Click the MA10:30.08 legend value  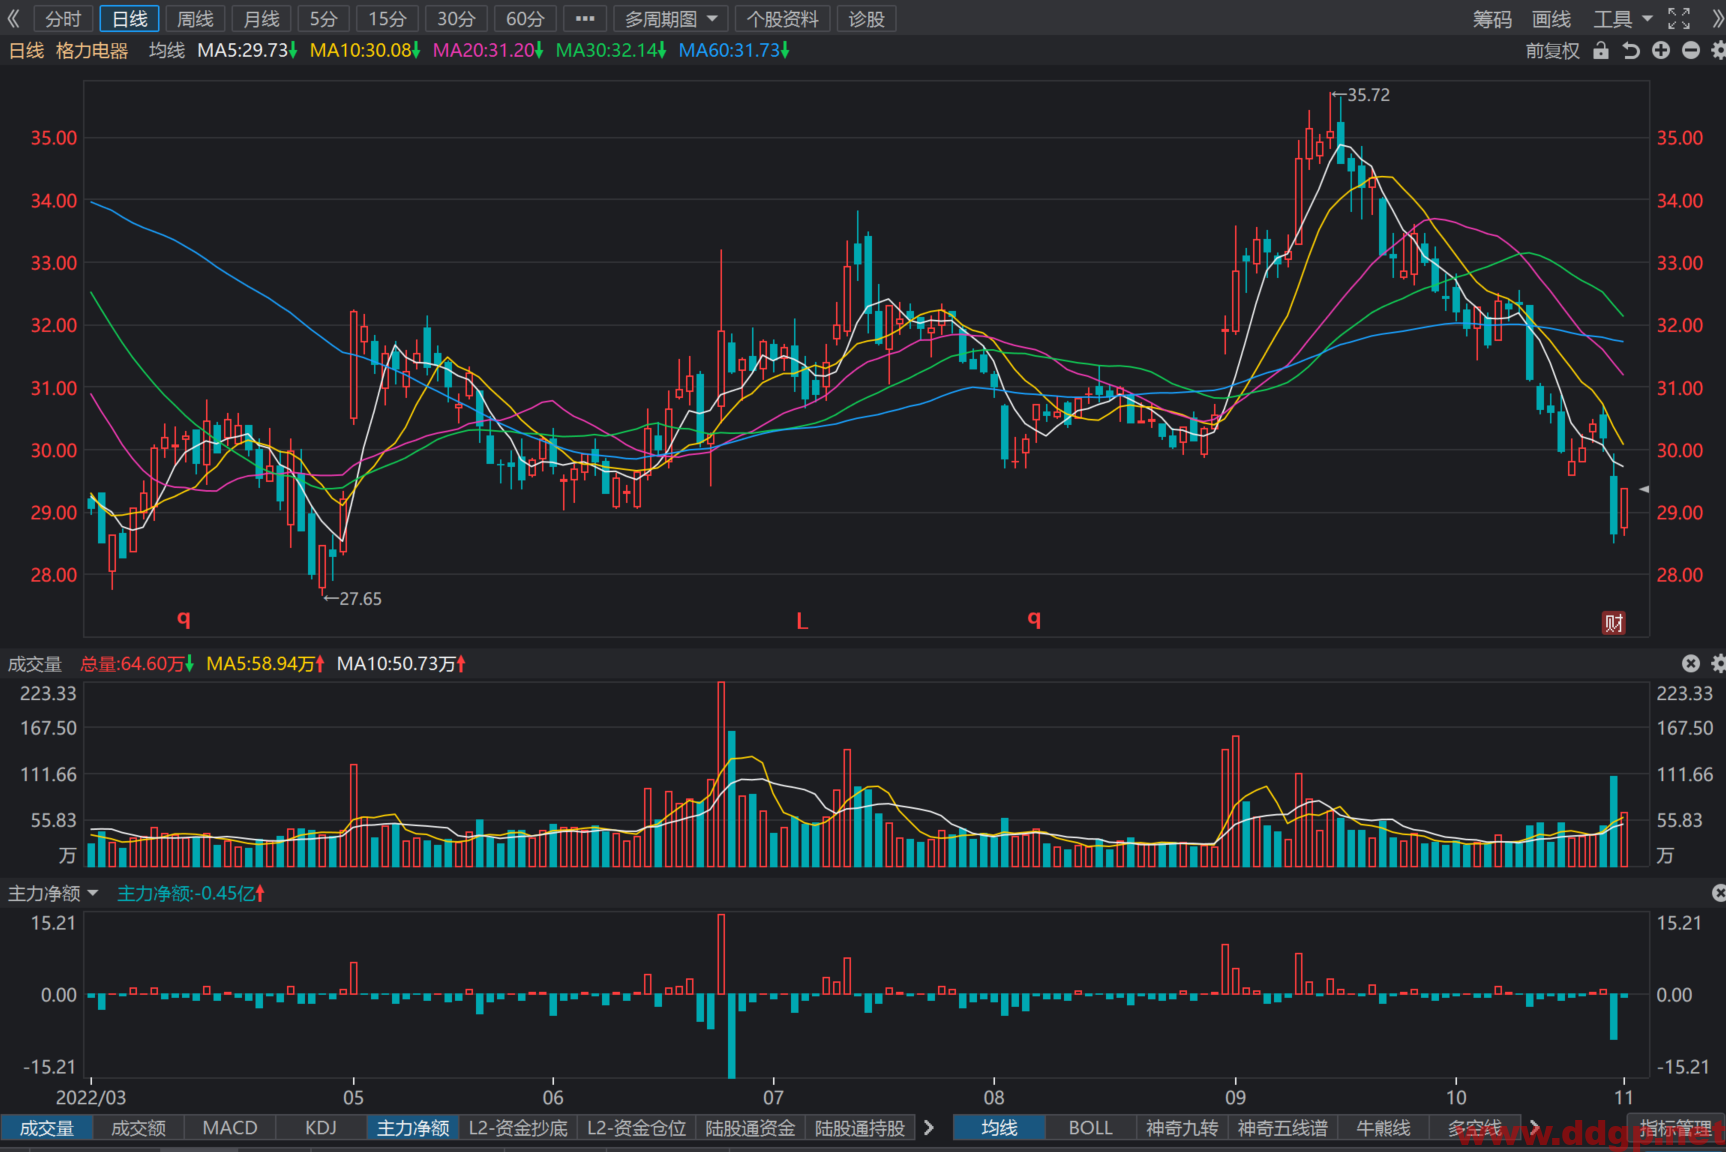tap(364, 50)
